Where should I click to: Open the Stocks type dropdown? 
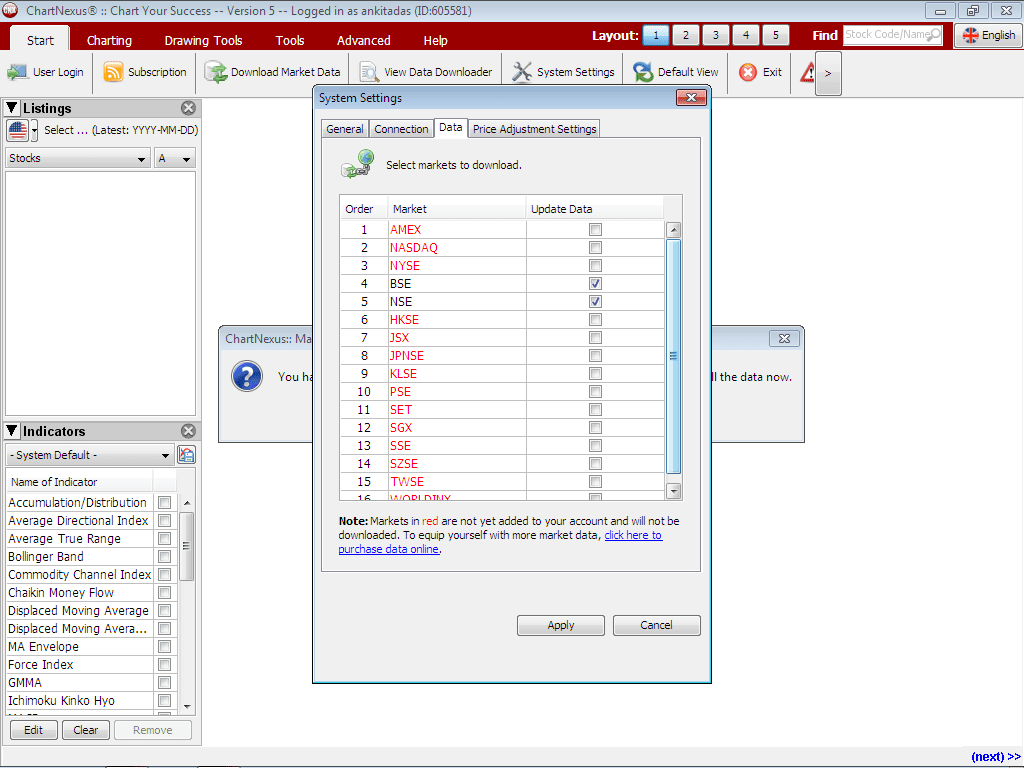[78, 159]
